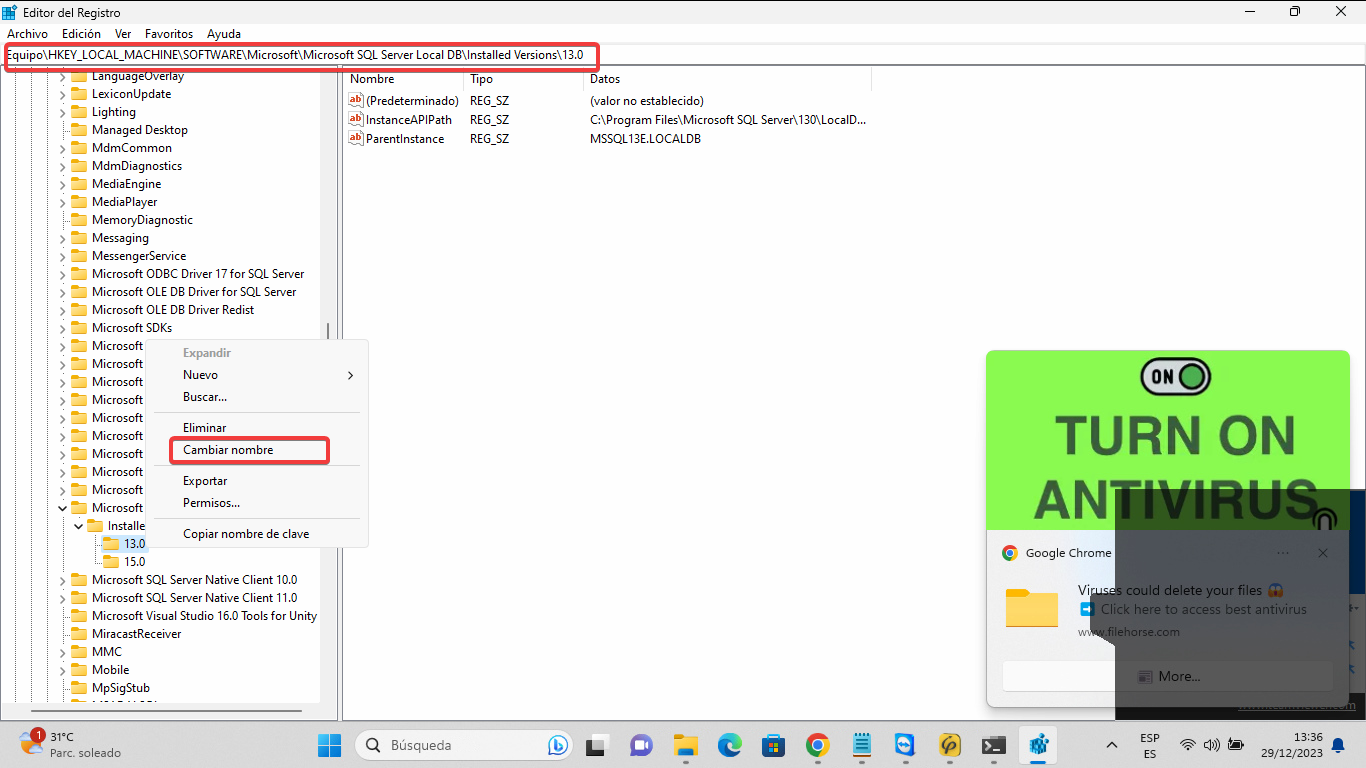Viewport: 1366px width, 768px height.
Task: Open Chrome notification options (three dots)
Action: click(x=1283, y=553)
